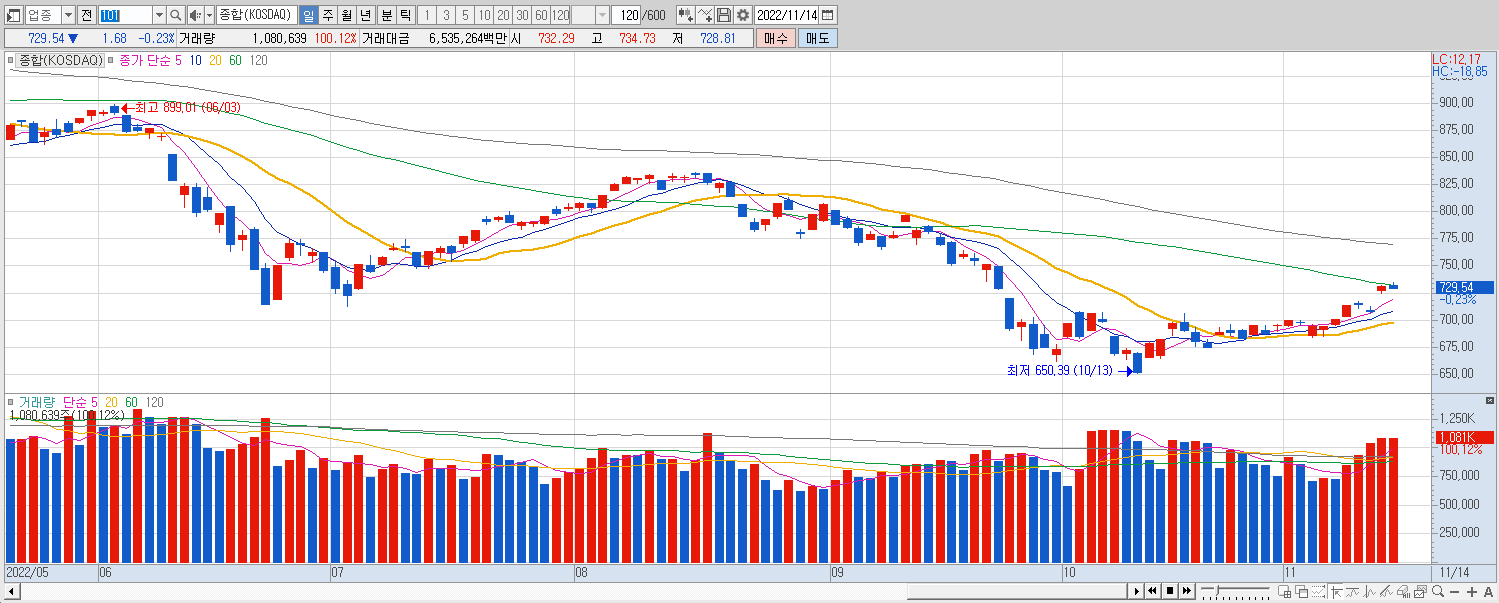
Task: Increase chart zoom with the plus icon
Action: click(x=1471, y=592)
